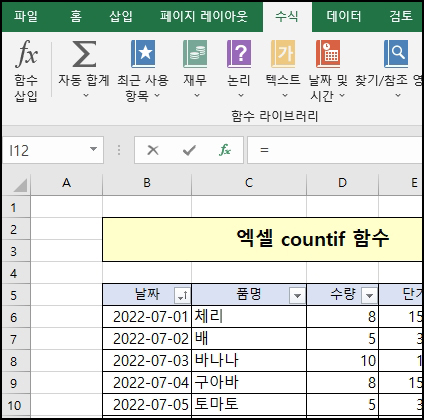424x420 pixels.
Task: Switch to the 데이터 tab
Action: click(344, 16)
